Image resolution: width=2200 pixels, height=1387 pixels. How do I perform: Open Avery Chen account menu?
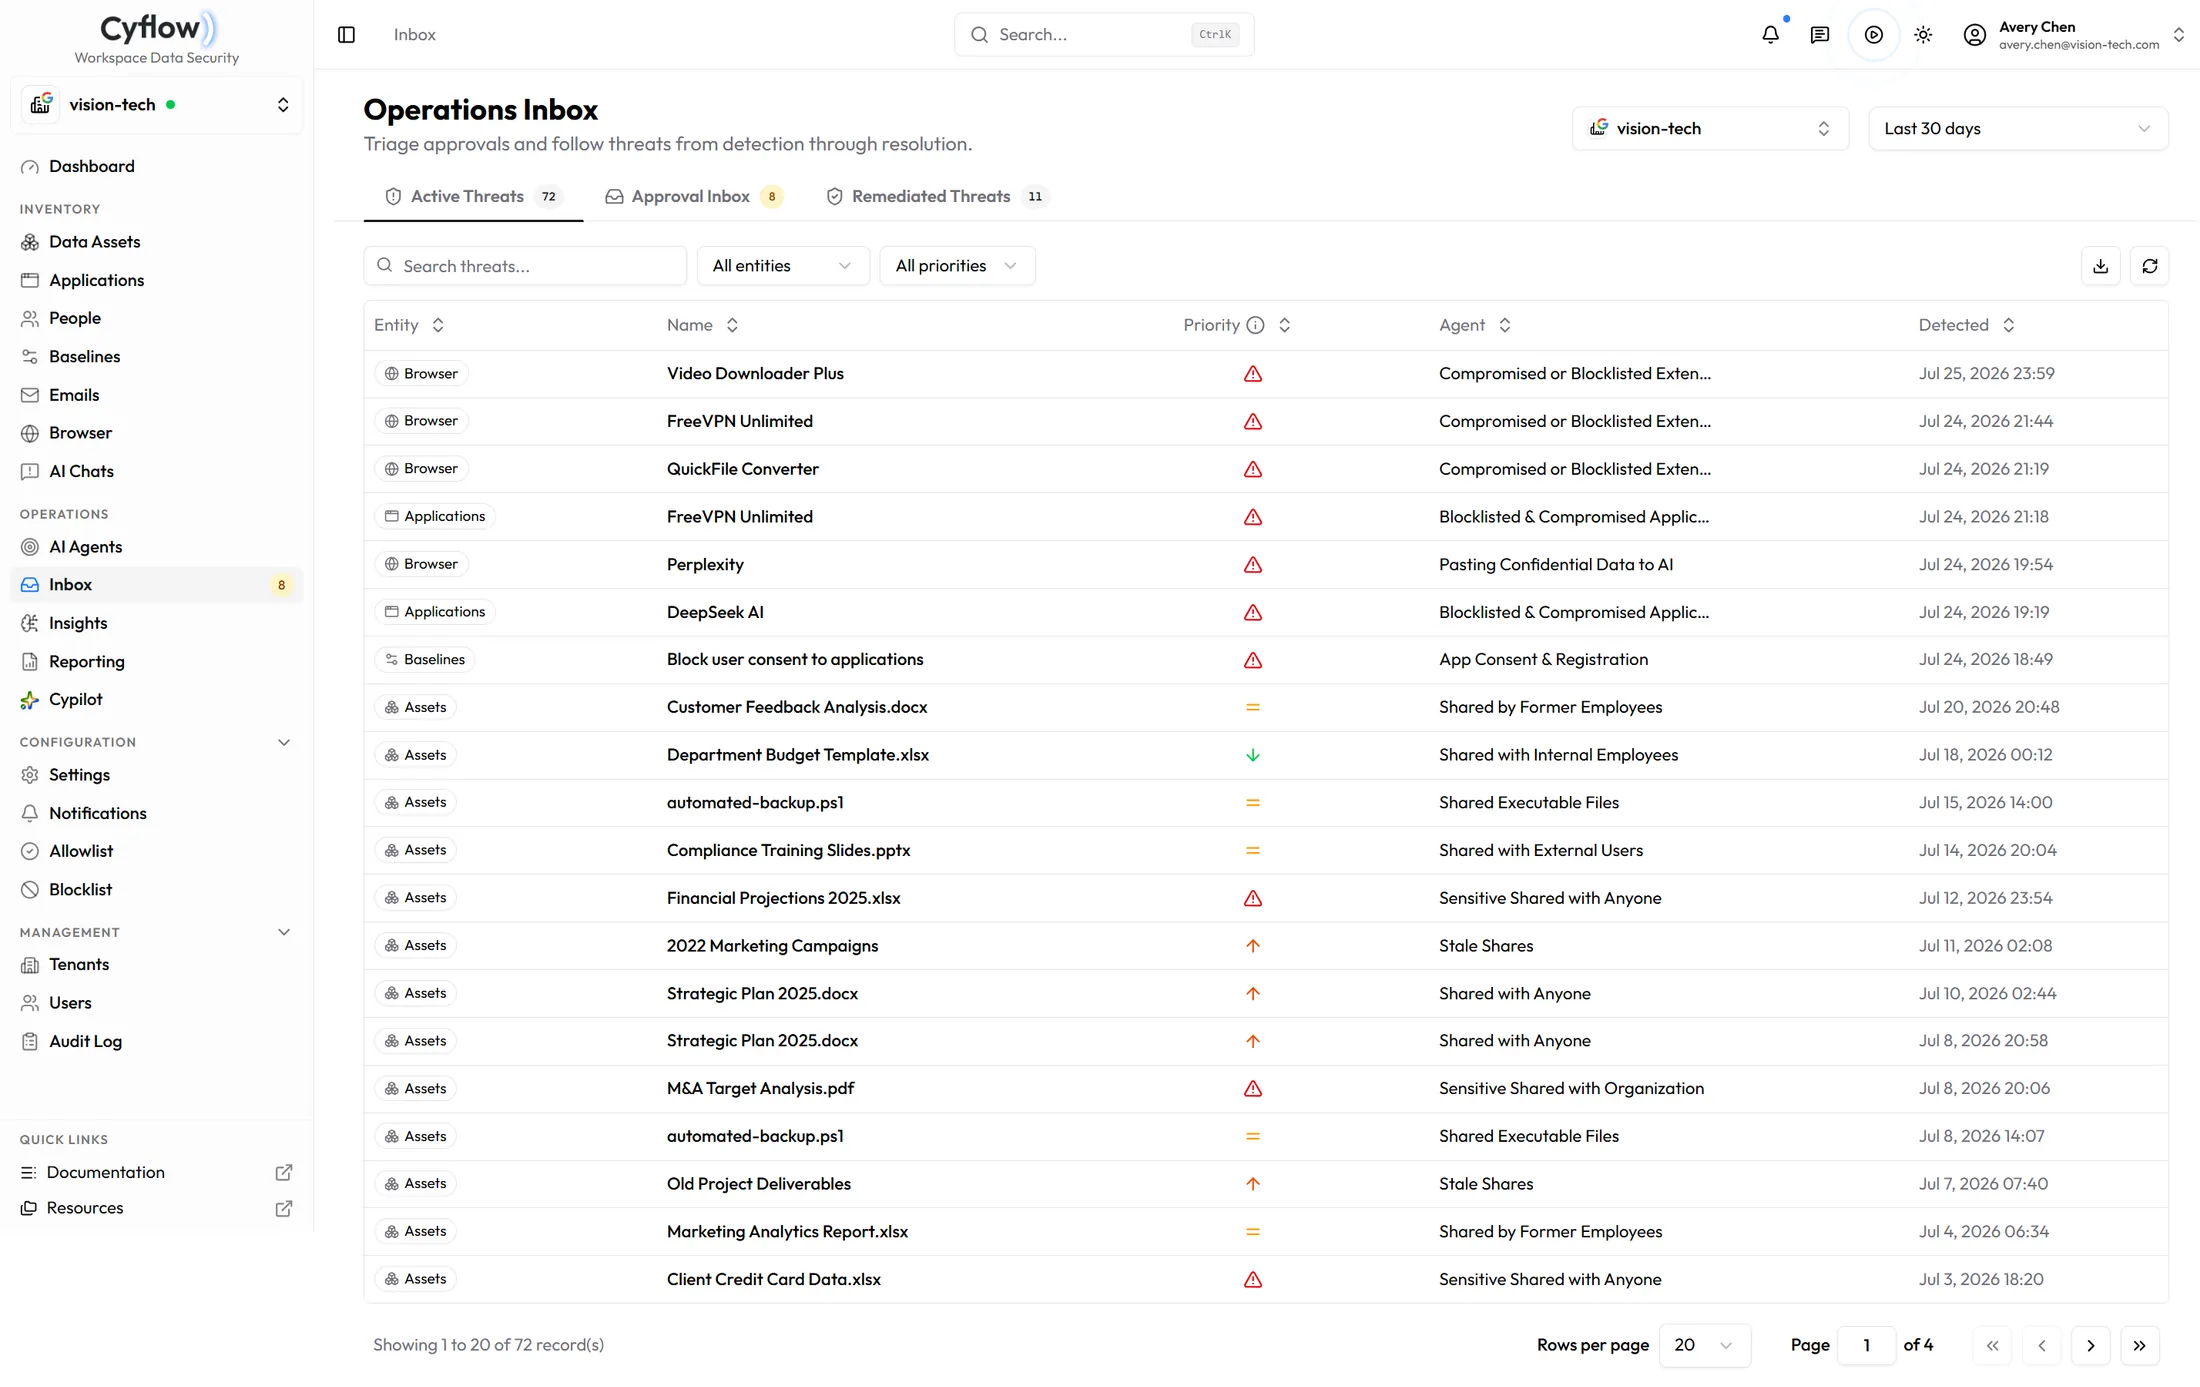2076,35
